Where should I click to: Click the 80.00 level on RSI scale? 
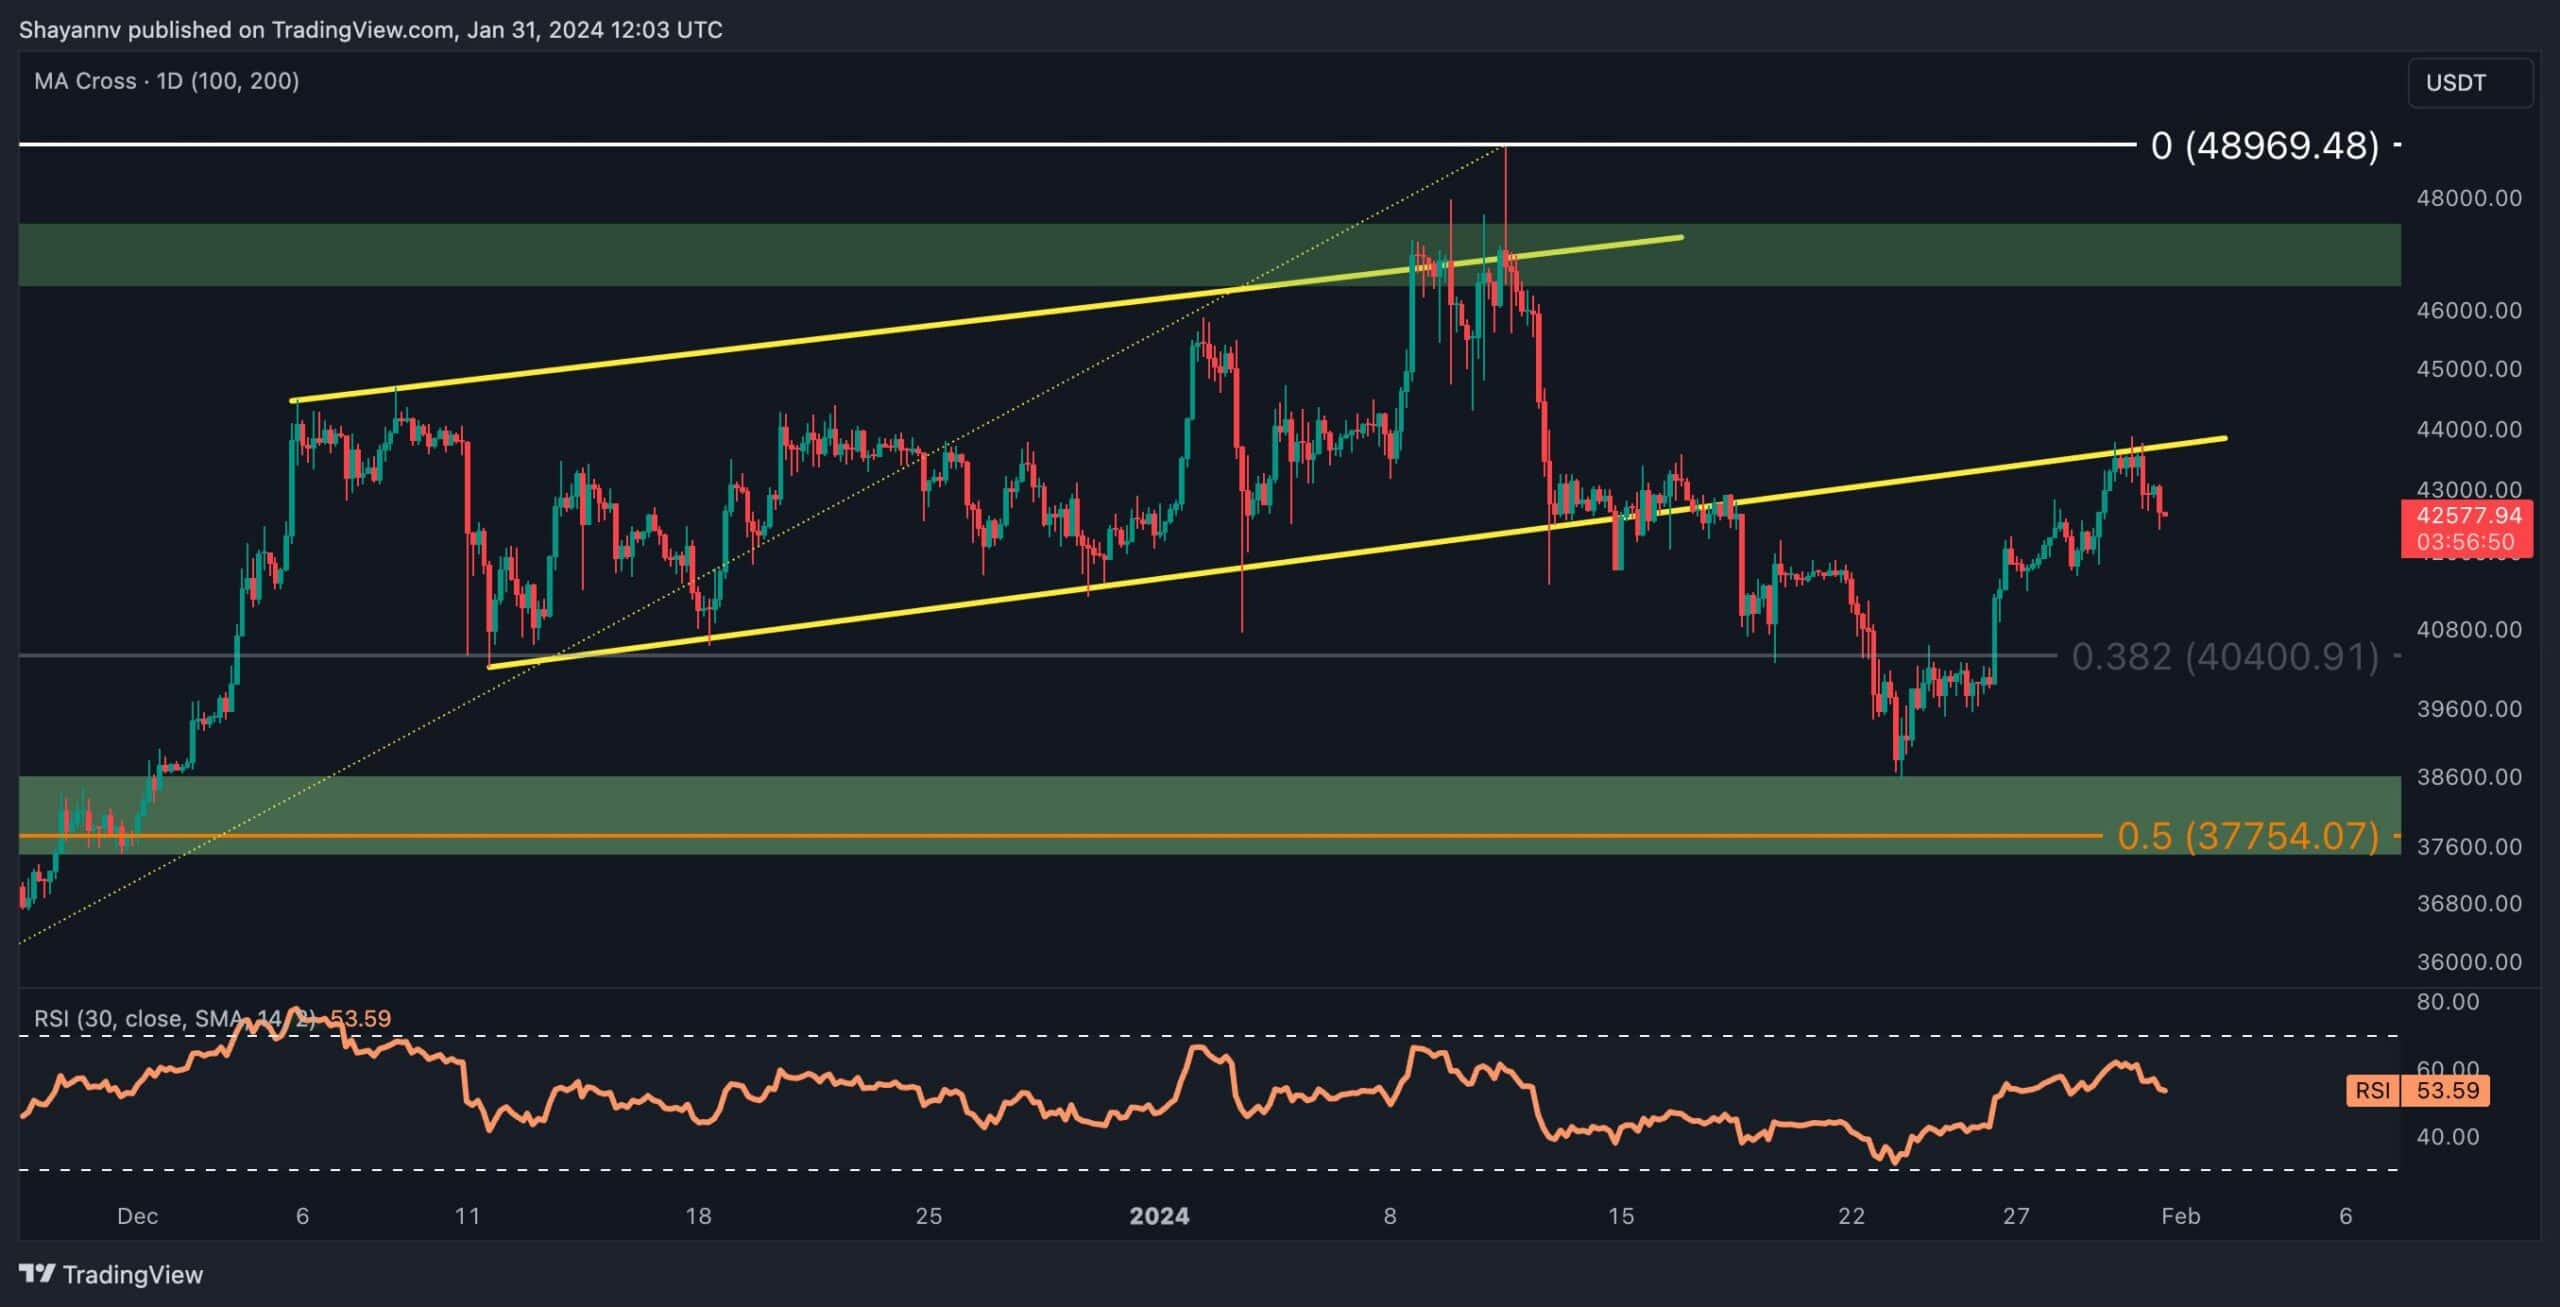[2447, 1002]
